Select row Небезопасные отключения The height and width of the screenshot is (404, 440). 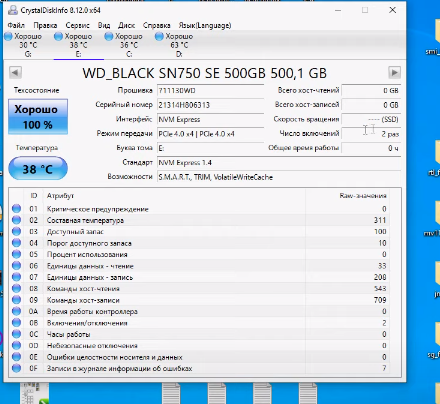pyautogui.click(x=199, y=345)
